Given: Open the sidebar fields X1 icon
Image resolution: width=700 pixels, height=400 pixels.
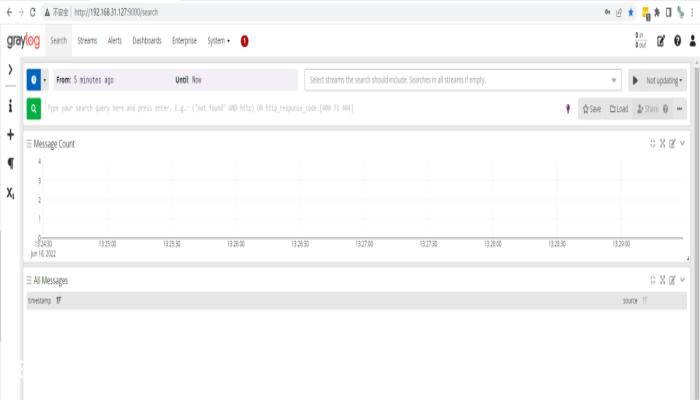Looking at the screenshot, I should [10, 193].
